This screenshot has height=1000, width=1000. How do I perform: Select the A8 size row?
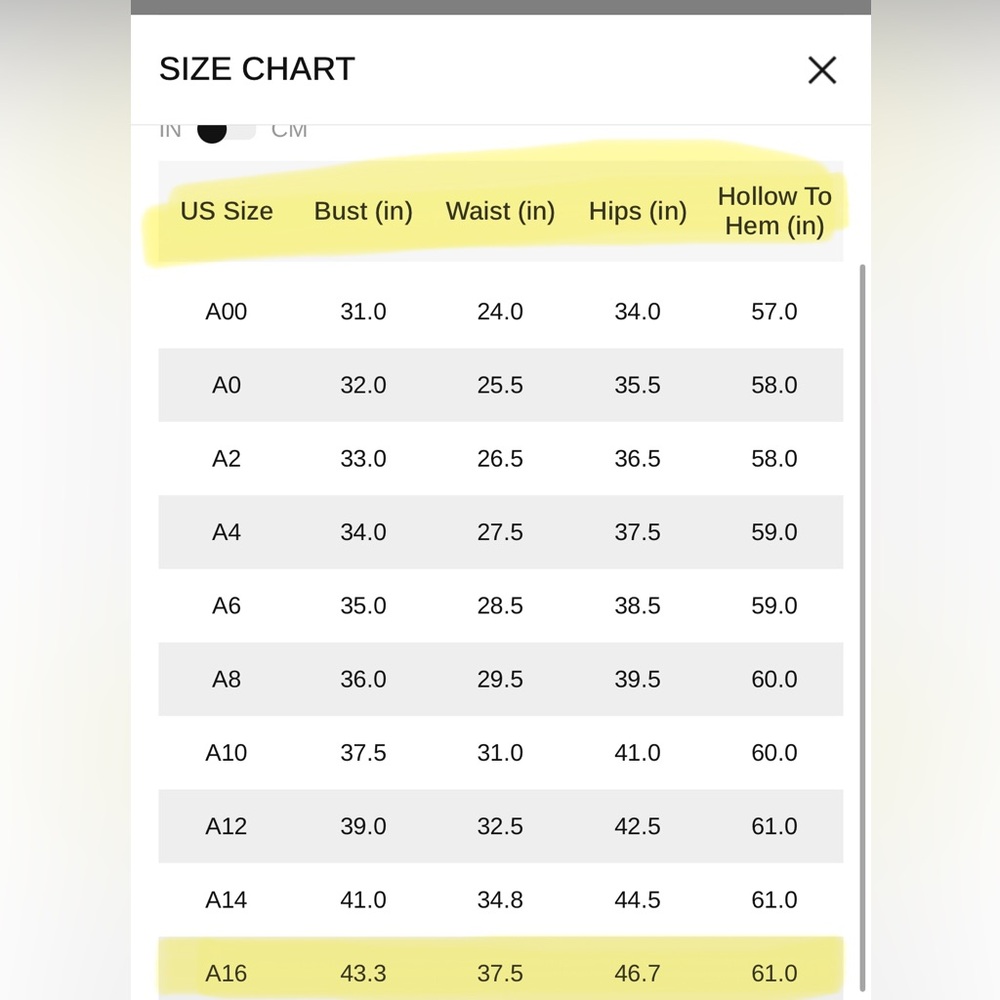click(501, 679)
